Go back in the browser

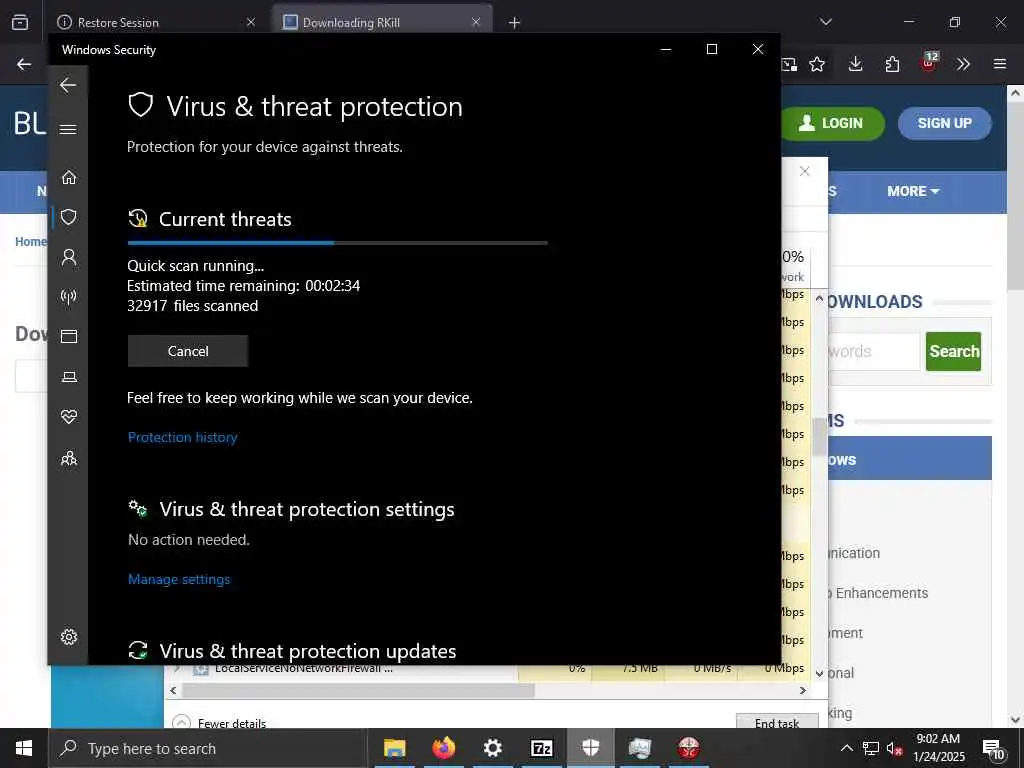click(24, 64)
